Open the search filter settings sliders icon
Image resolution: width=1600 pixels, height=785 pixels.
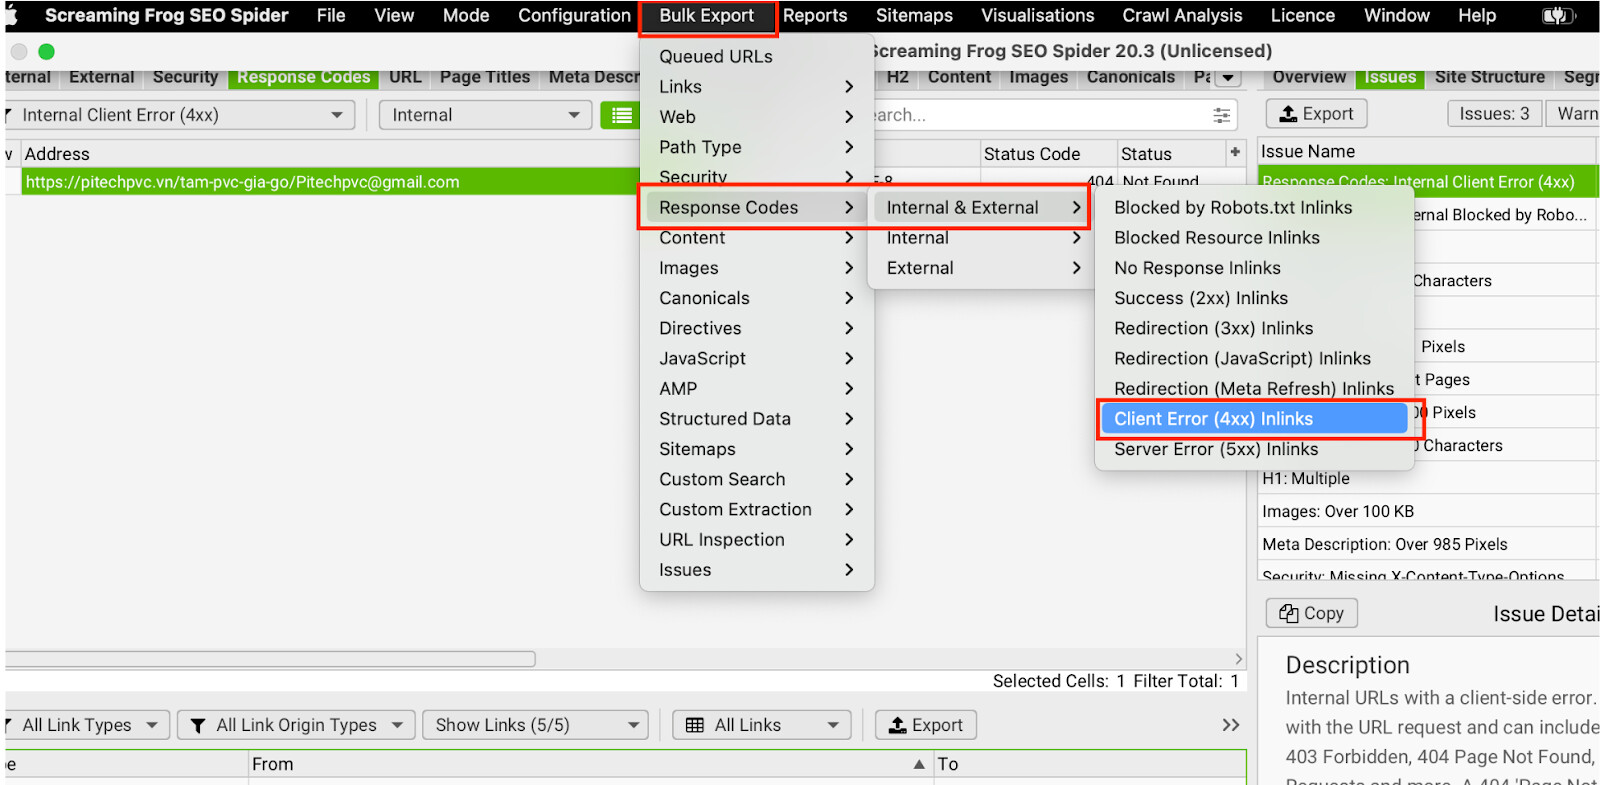tap(1221, 115)
